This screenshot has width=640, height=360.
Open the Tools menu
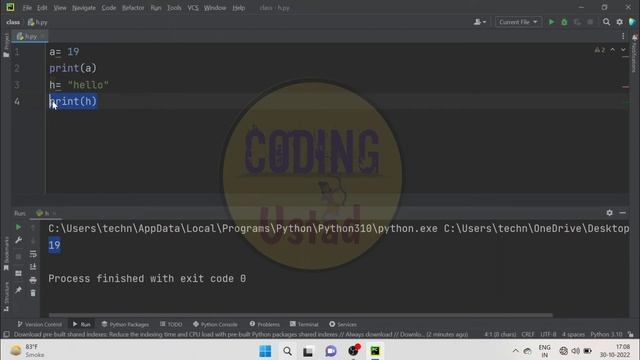[x=174, y=8]
